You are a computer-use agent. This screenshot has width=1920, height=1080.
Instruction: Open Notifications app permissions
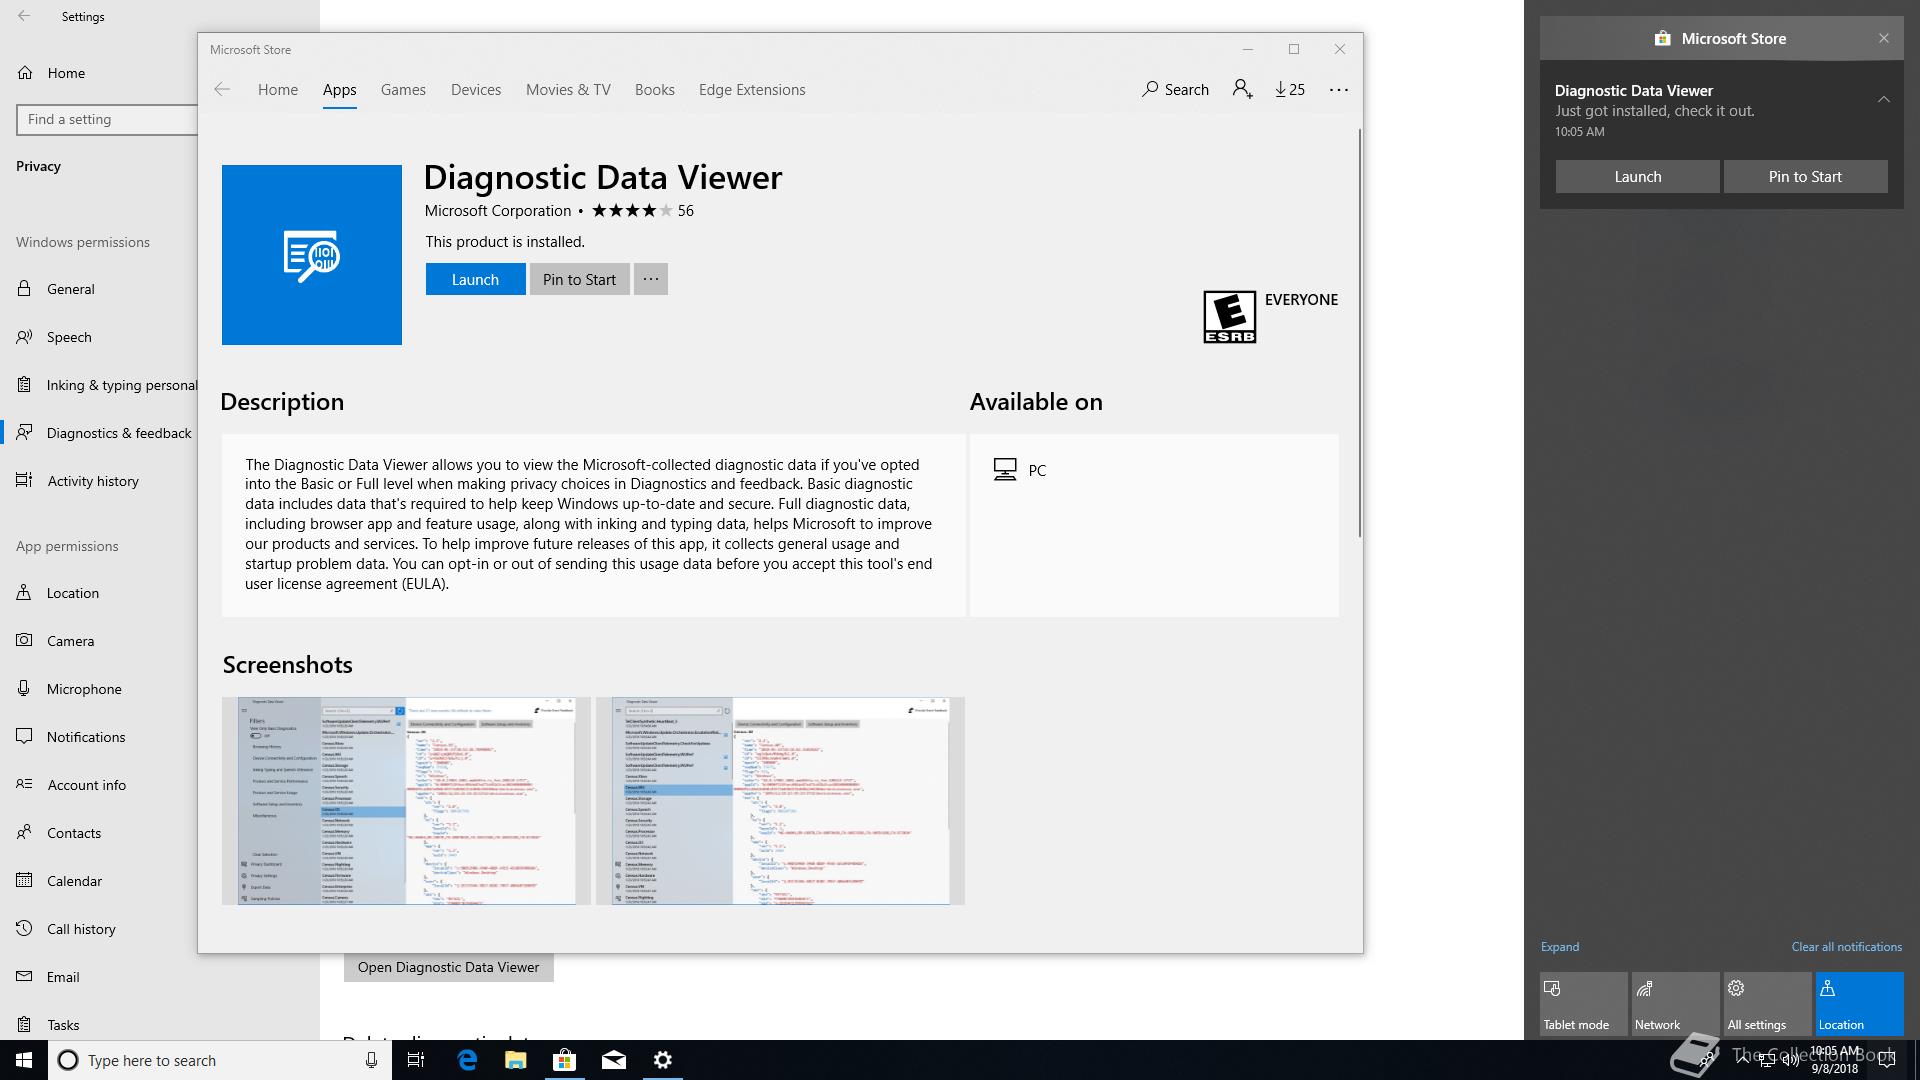(x=86, y=737)
